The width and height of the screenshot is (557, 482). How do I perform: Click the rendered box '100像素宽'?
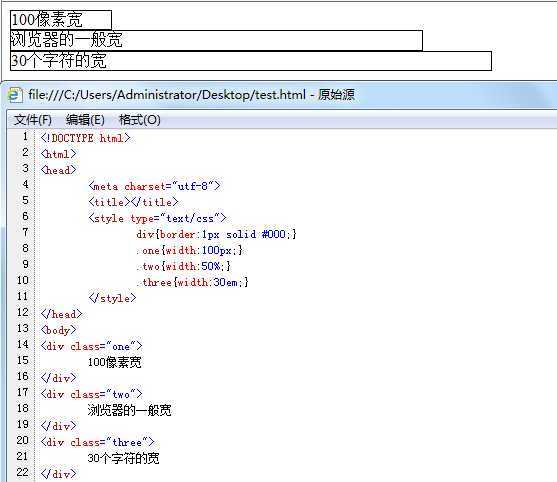click(x=61, y=20)
